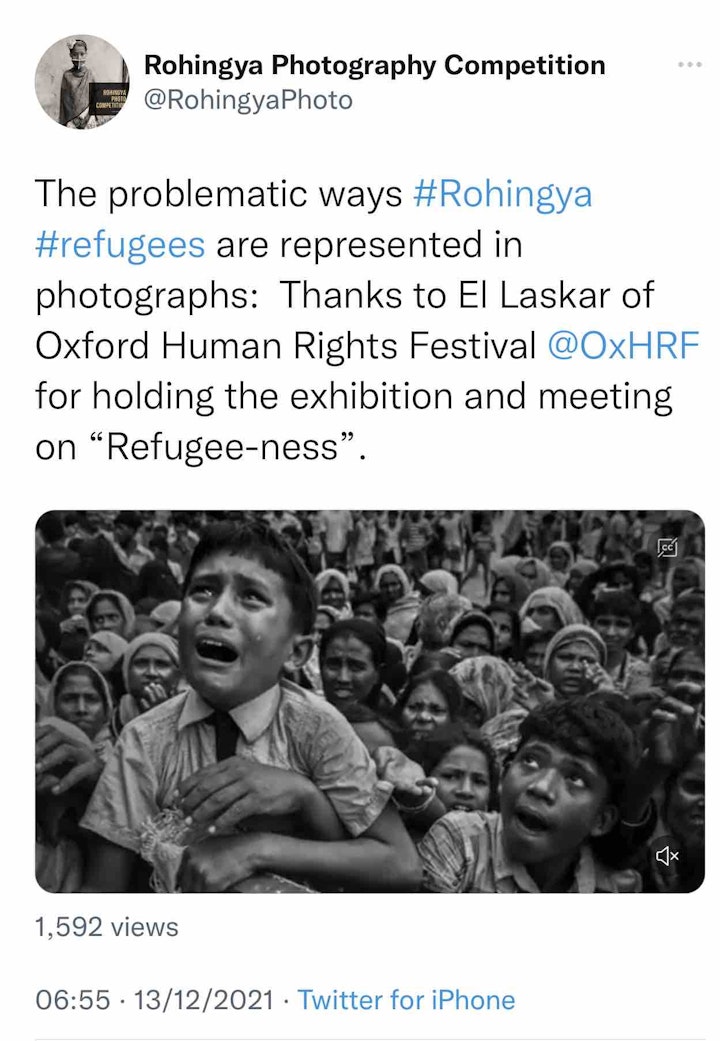
Task: Play the black-and-white crowd video
Action: [x=369, y=701]
